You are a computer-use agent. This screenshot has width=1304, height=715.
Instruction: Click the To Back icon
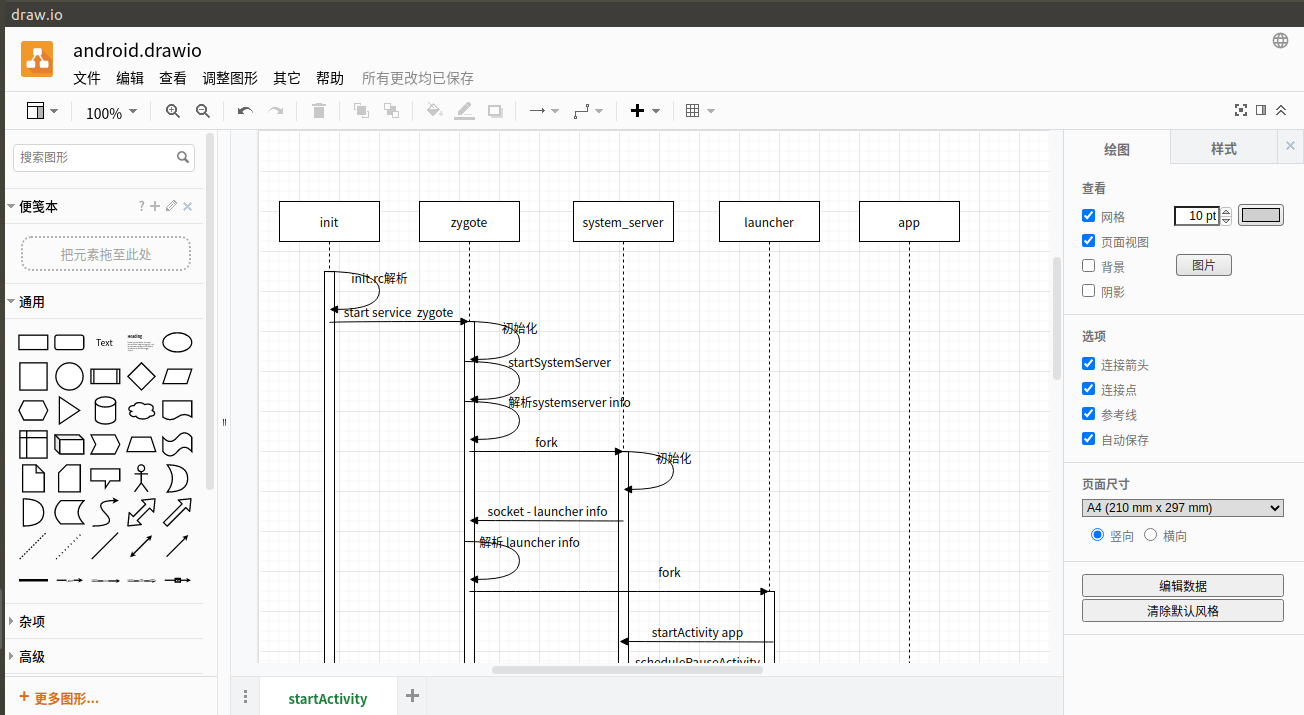391,111
